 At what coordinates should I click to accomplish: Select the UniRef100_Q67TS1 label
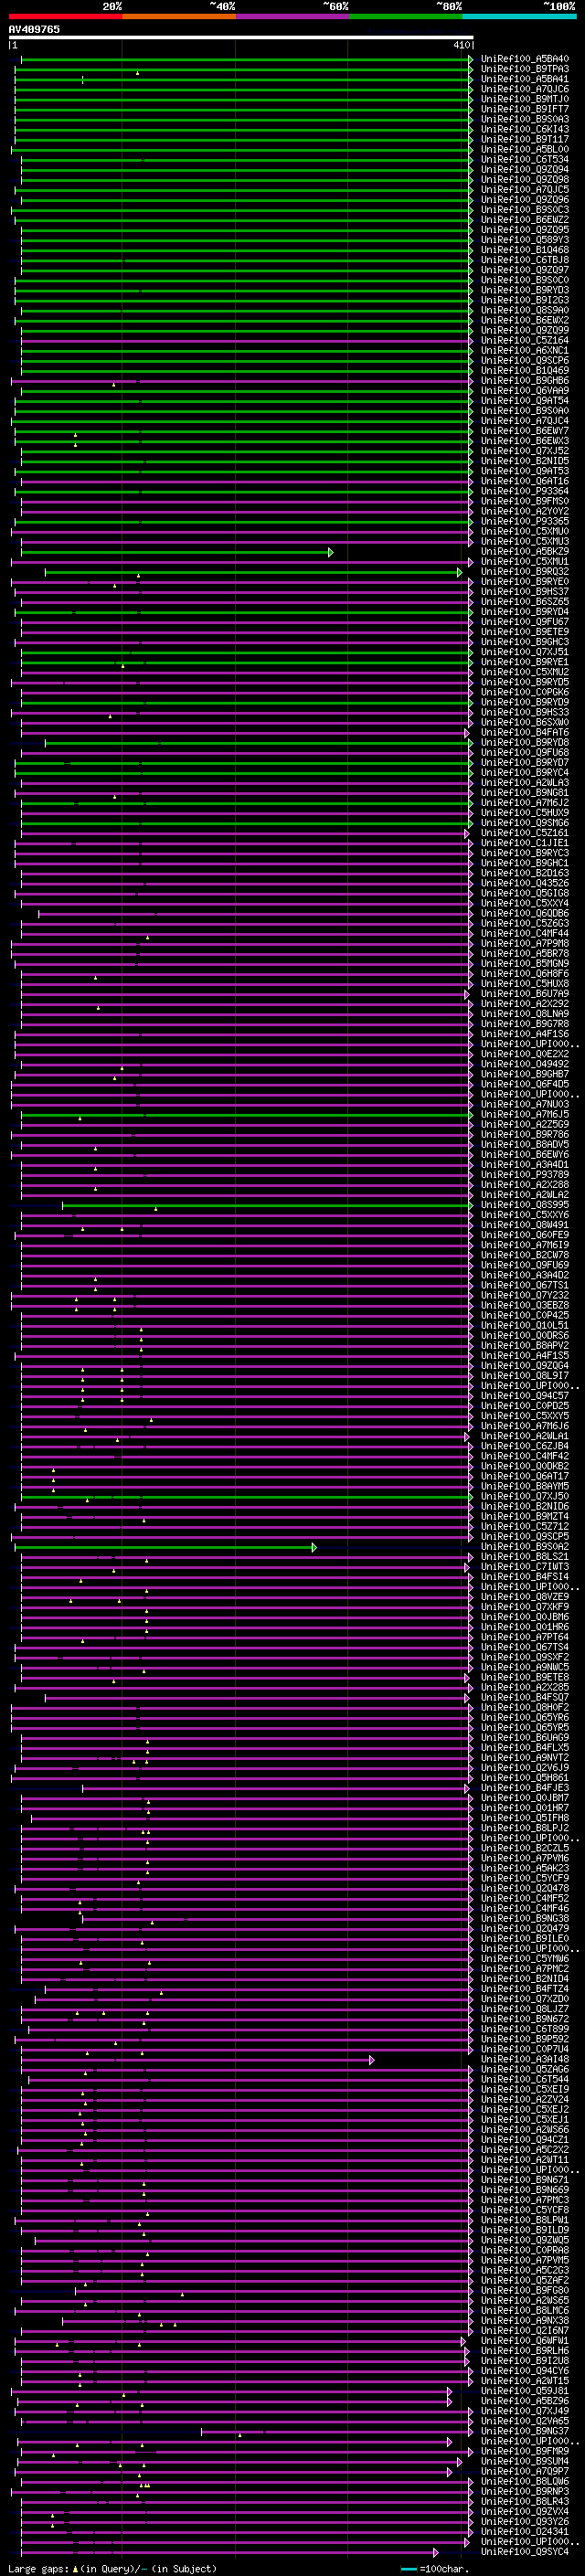(525, 1285)
